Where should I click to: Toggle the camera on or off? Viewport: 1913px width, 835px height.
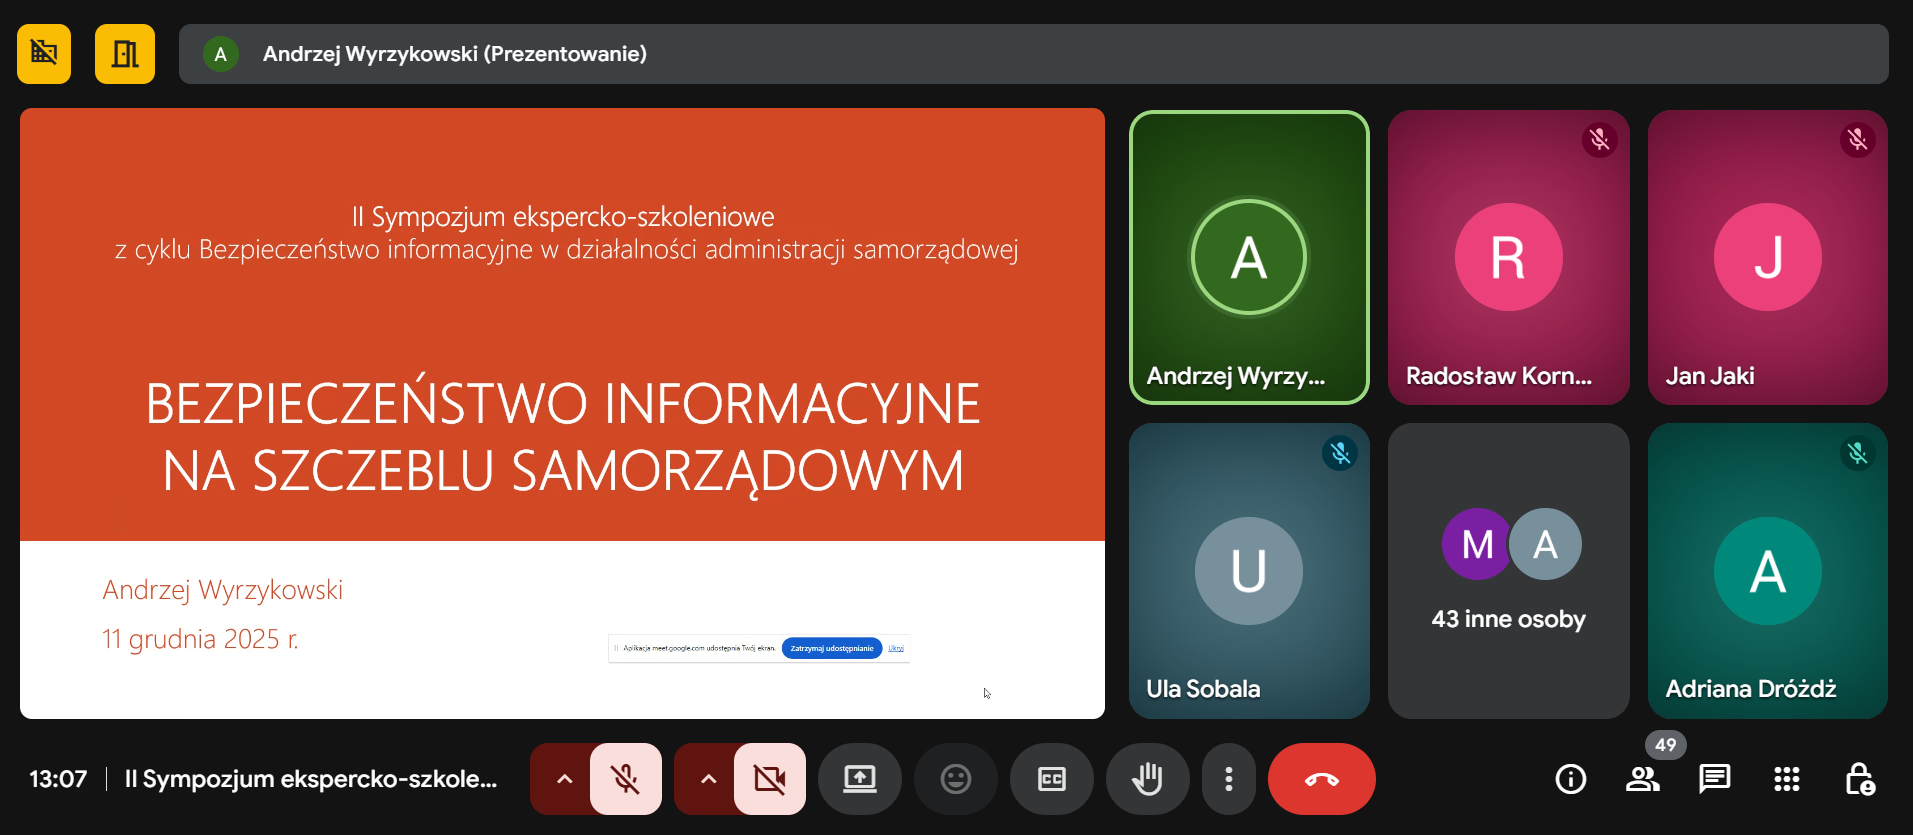tap(769, 779)
